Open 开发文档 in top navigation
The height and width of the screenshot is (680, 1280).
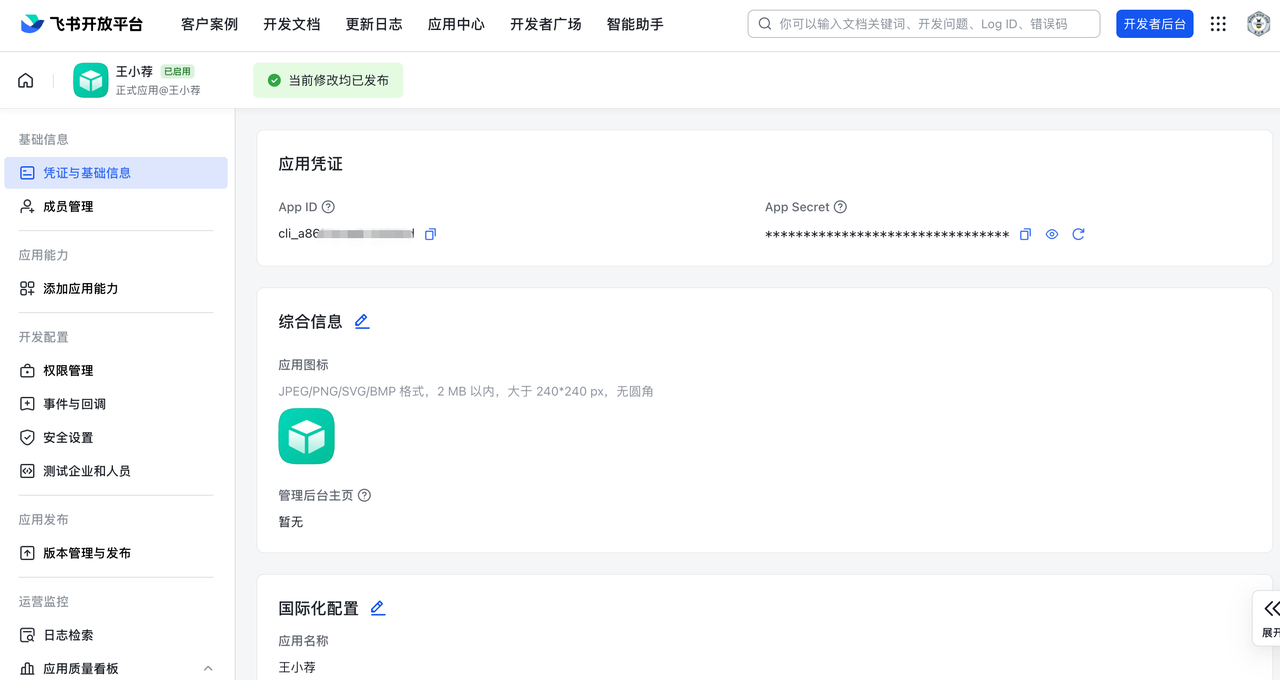point(291,24)
